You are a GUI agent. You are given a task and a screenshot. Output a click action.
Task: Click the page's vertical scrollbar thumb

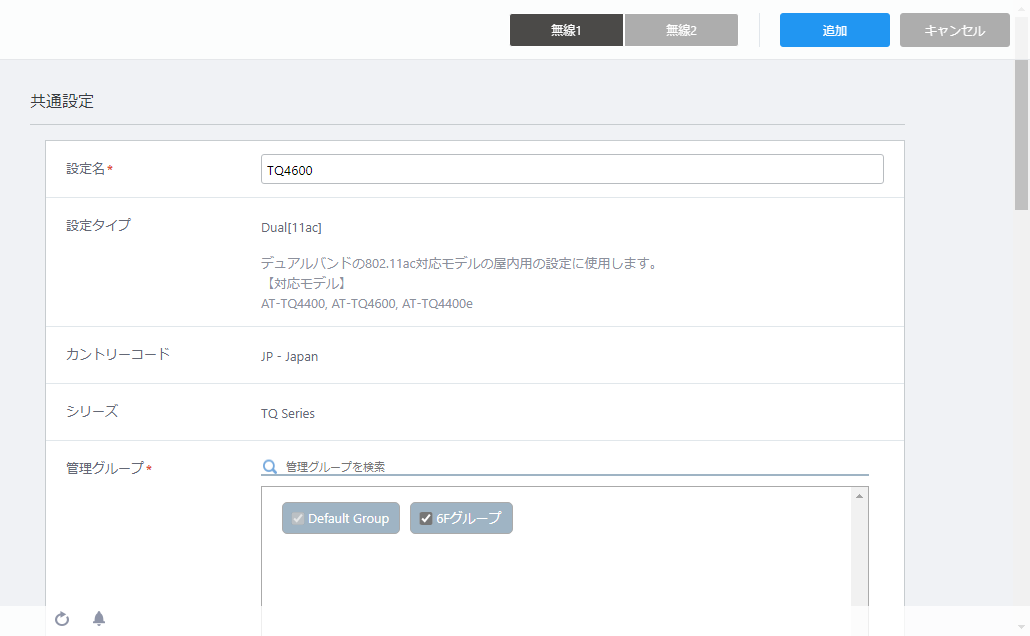point(1021,135)
